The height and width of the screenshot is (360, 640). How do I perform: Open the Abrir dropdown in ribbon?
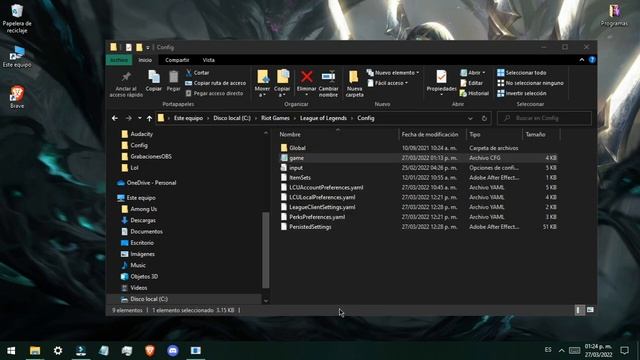point(473,73)
